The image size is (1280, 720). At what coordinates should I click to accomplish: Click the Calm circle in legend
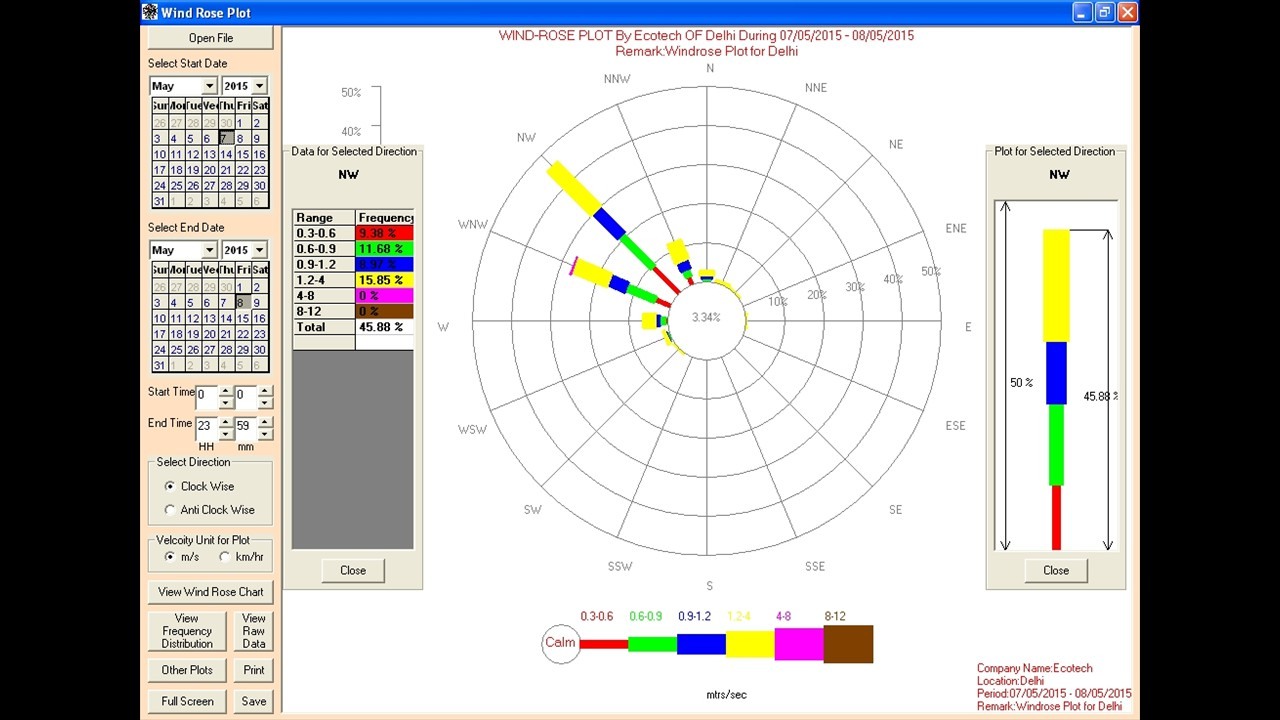[x=561, y=643]
